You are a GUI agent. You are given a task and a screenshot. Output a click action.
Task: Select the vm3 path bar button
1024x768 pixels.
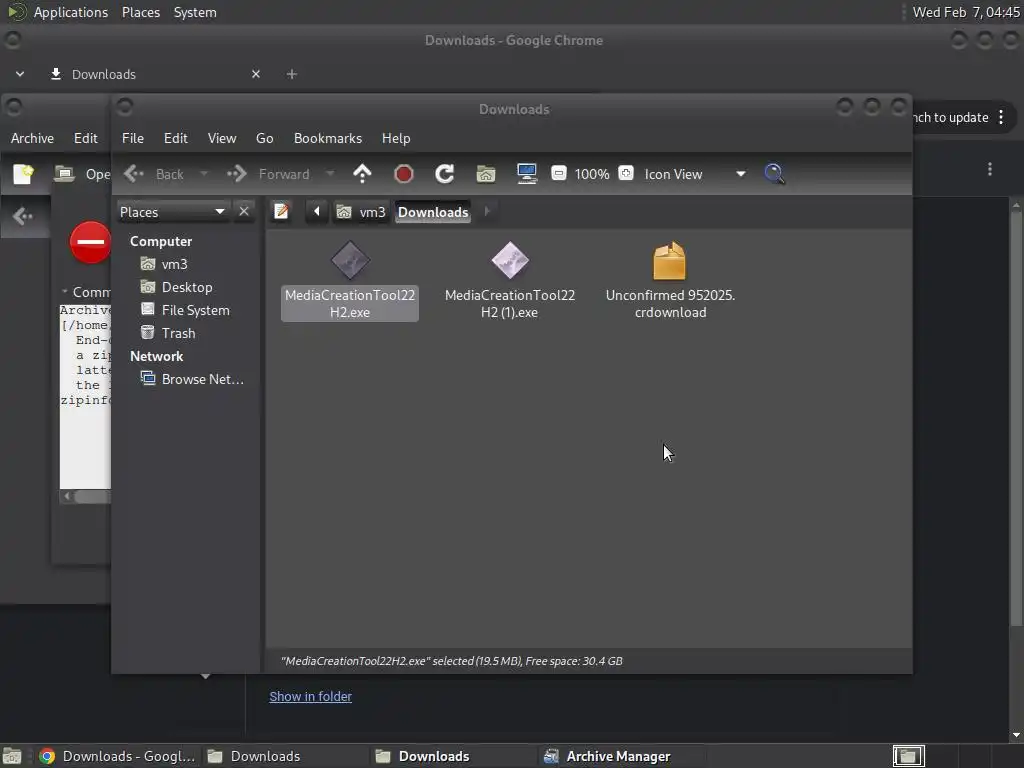pos(361,212)
